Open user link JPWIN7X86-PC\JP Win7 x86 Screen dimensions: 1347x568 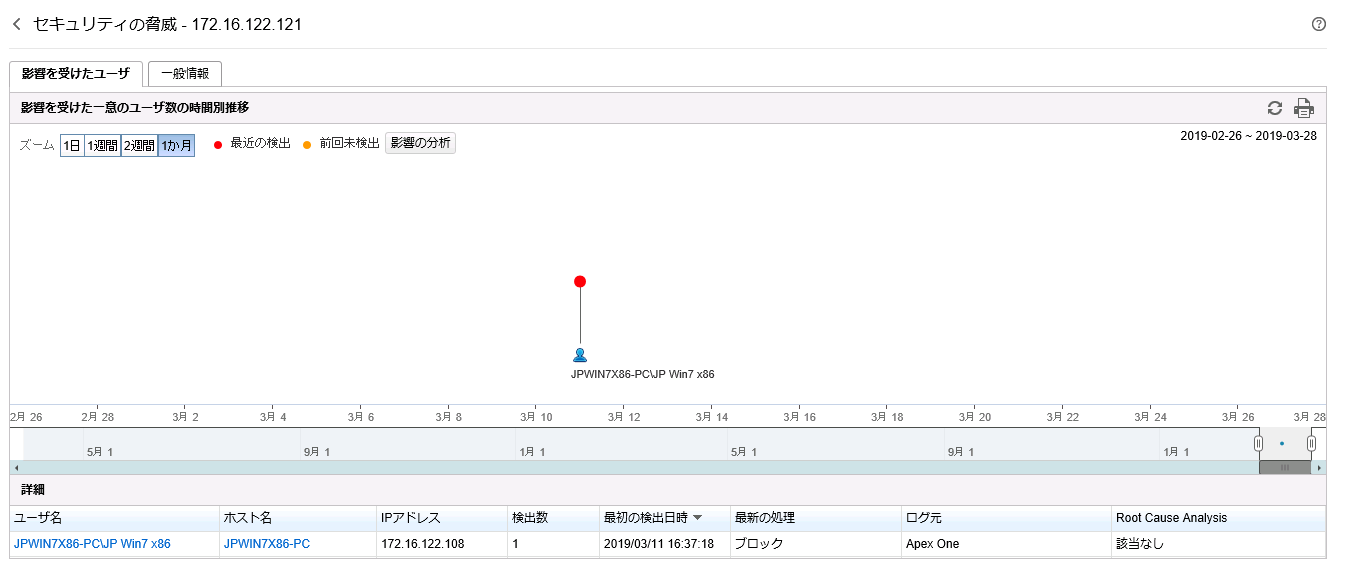point(92,544)
